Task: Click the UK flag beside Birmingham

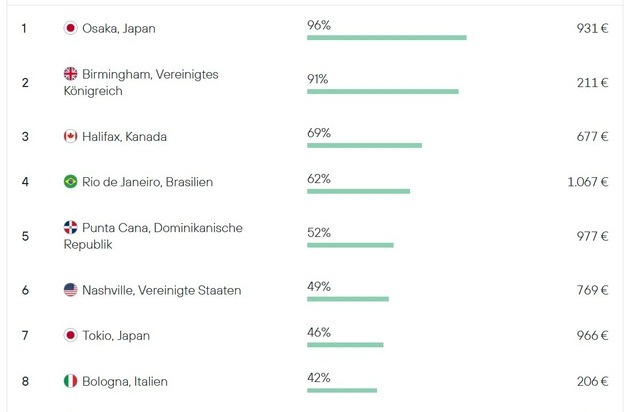Action: pos(70,74)
